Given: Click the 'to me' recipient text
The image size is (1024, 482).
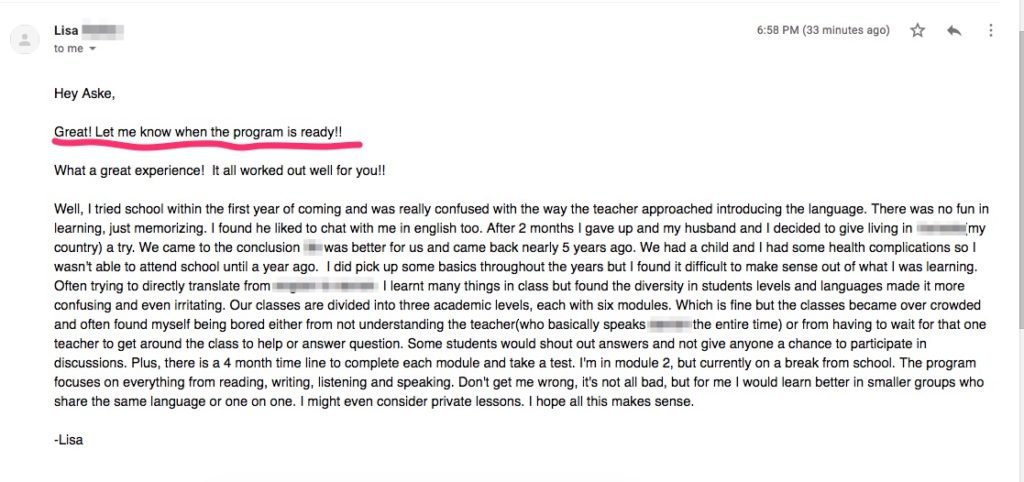Looking at the screenshot, I should click(69, 49).
